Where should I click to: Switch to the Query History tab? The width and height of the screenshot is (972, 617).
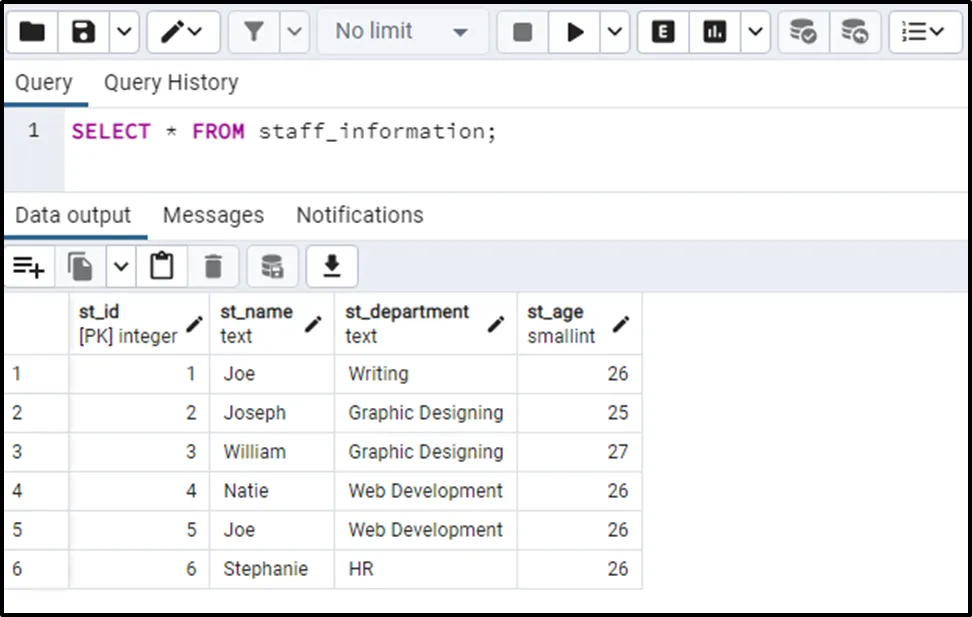click(171, 83)
